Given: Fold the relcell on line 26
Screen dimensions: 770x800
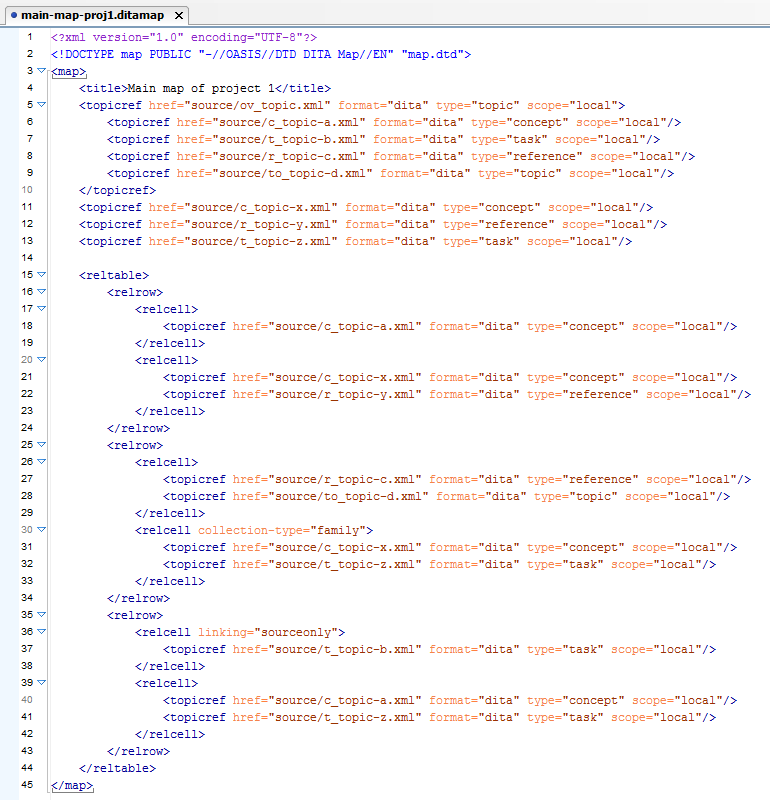Looking at the screenshot, I should (41, 462).
